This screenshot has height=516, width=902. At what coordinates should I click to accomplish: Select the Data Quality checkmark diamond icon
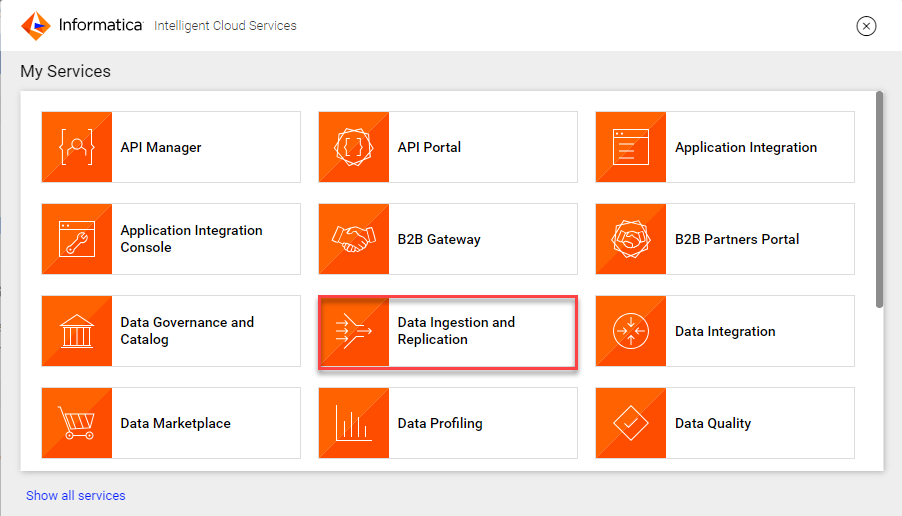pyautogui.click(x=631, y=423)
